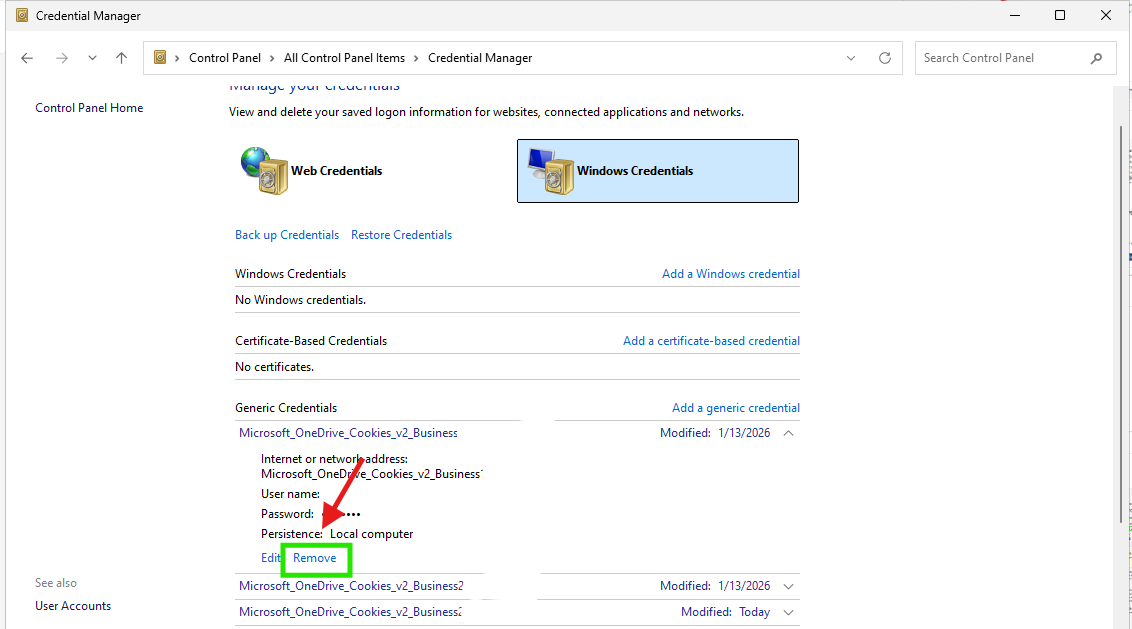The width and height of the screenshot is (1132, 629).
Task: Click Restore Credentials link
Action: [401, 235]
